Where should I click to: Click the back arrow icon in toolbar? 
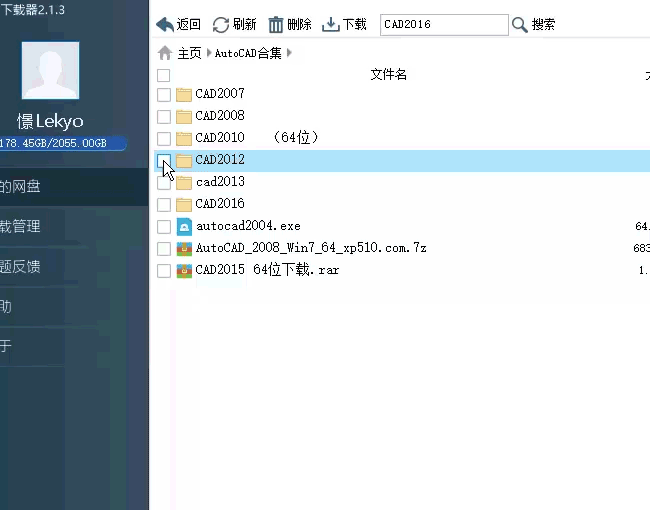coord(165,24)
